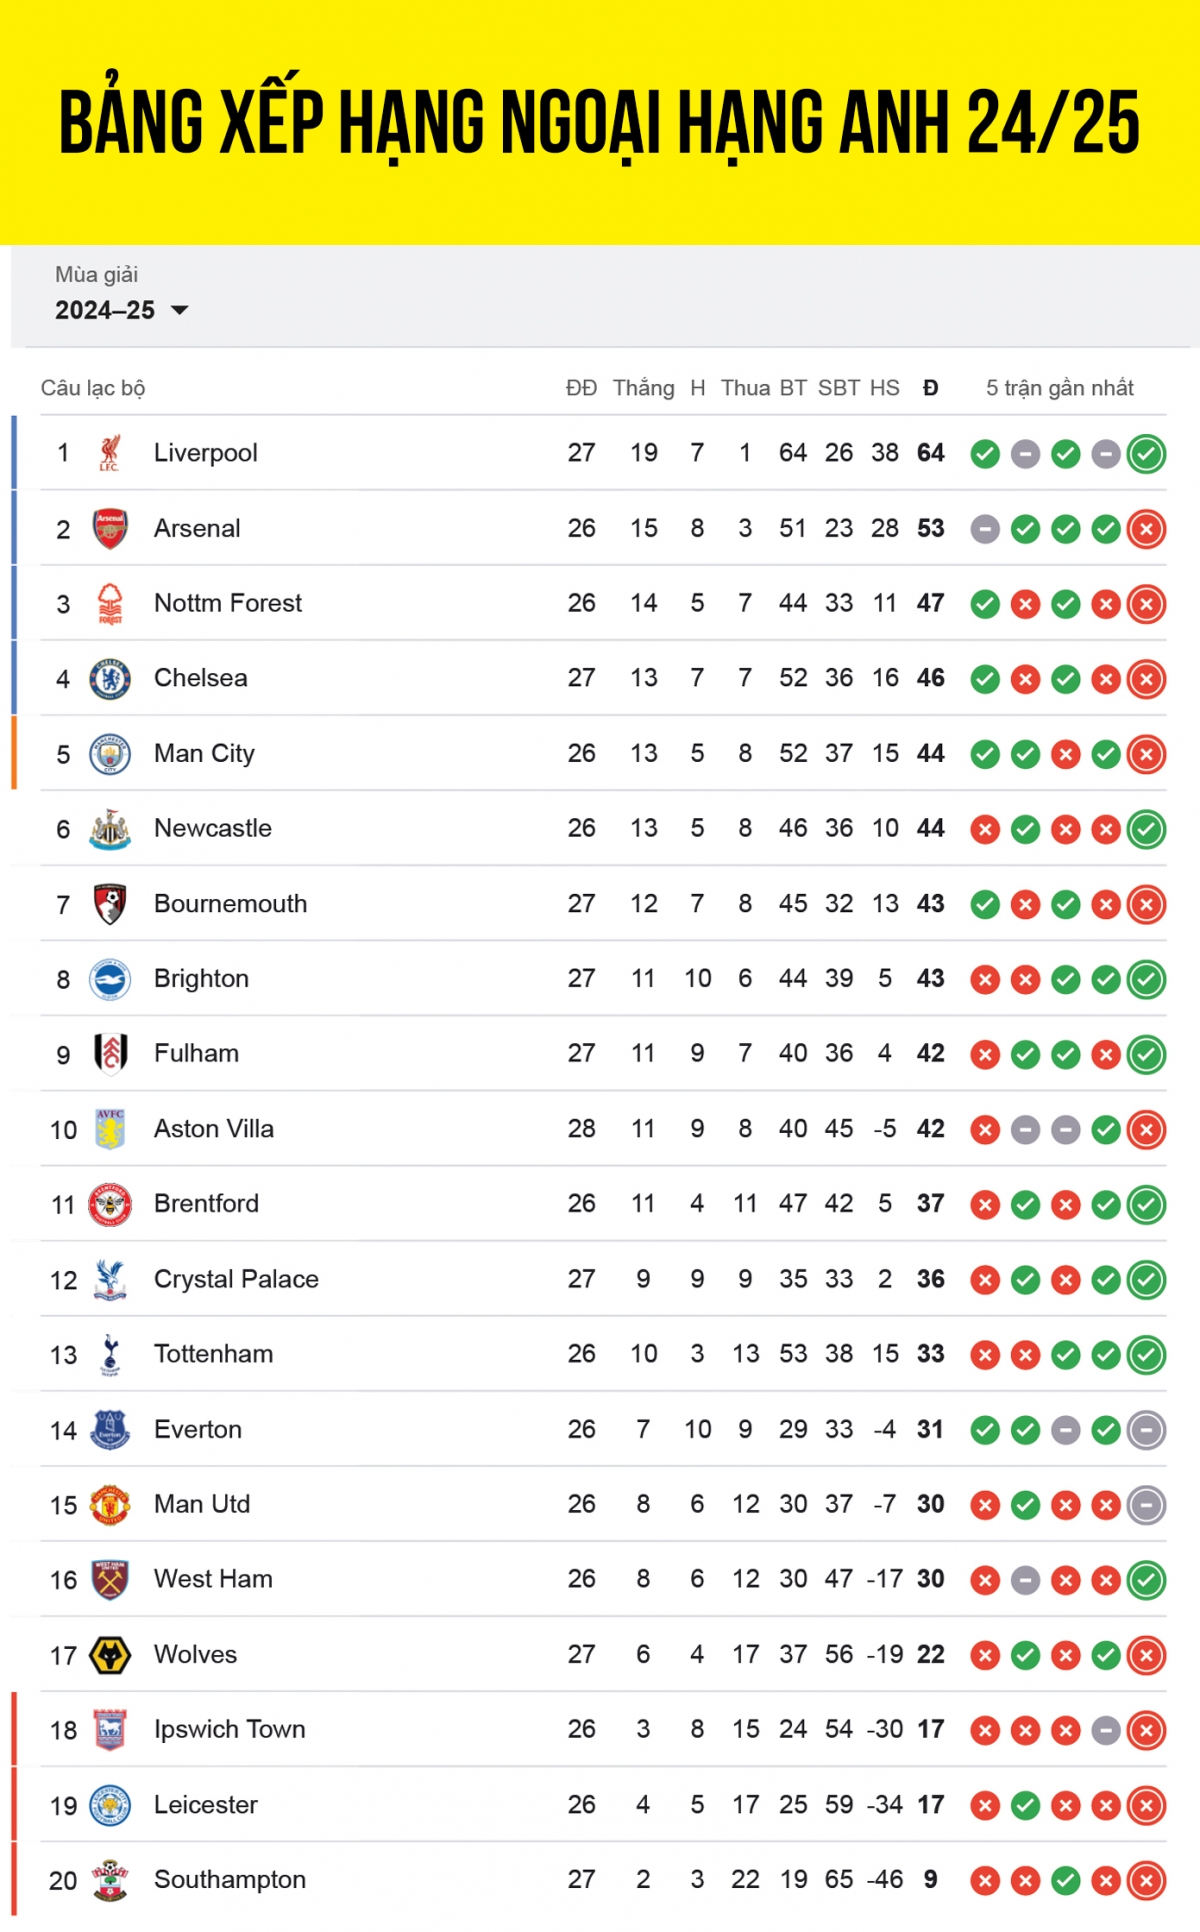Click the Man City club badge
The image size is (1200, 1932).
click(x=110, y=754)
